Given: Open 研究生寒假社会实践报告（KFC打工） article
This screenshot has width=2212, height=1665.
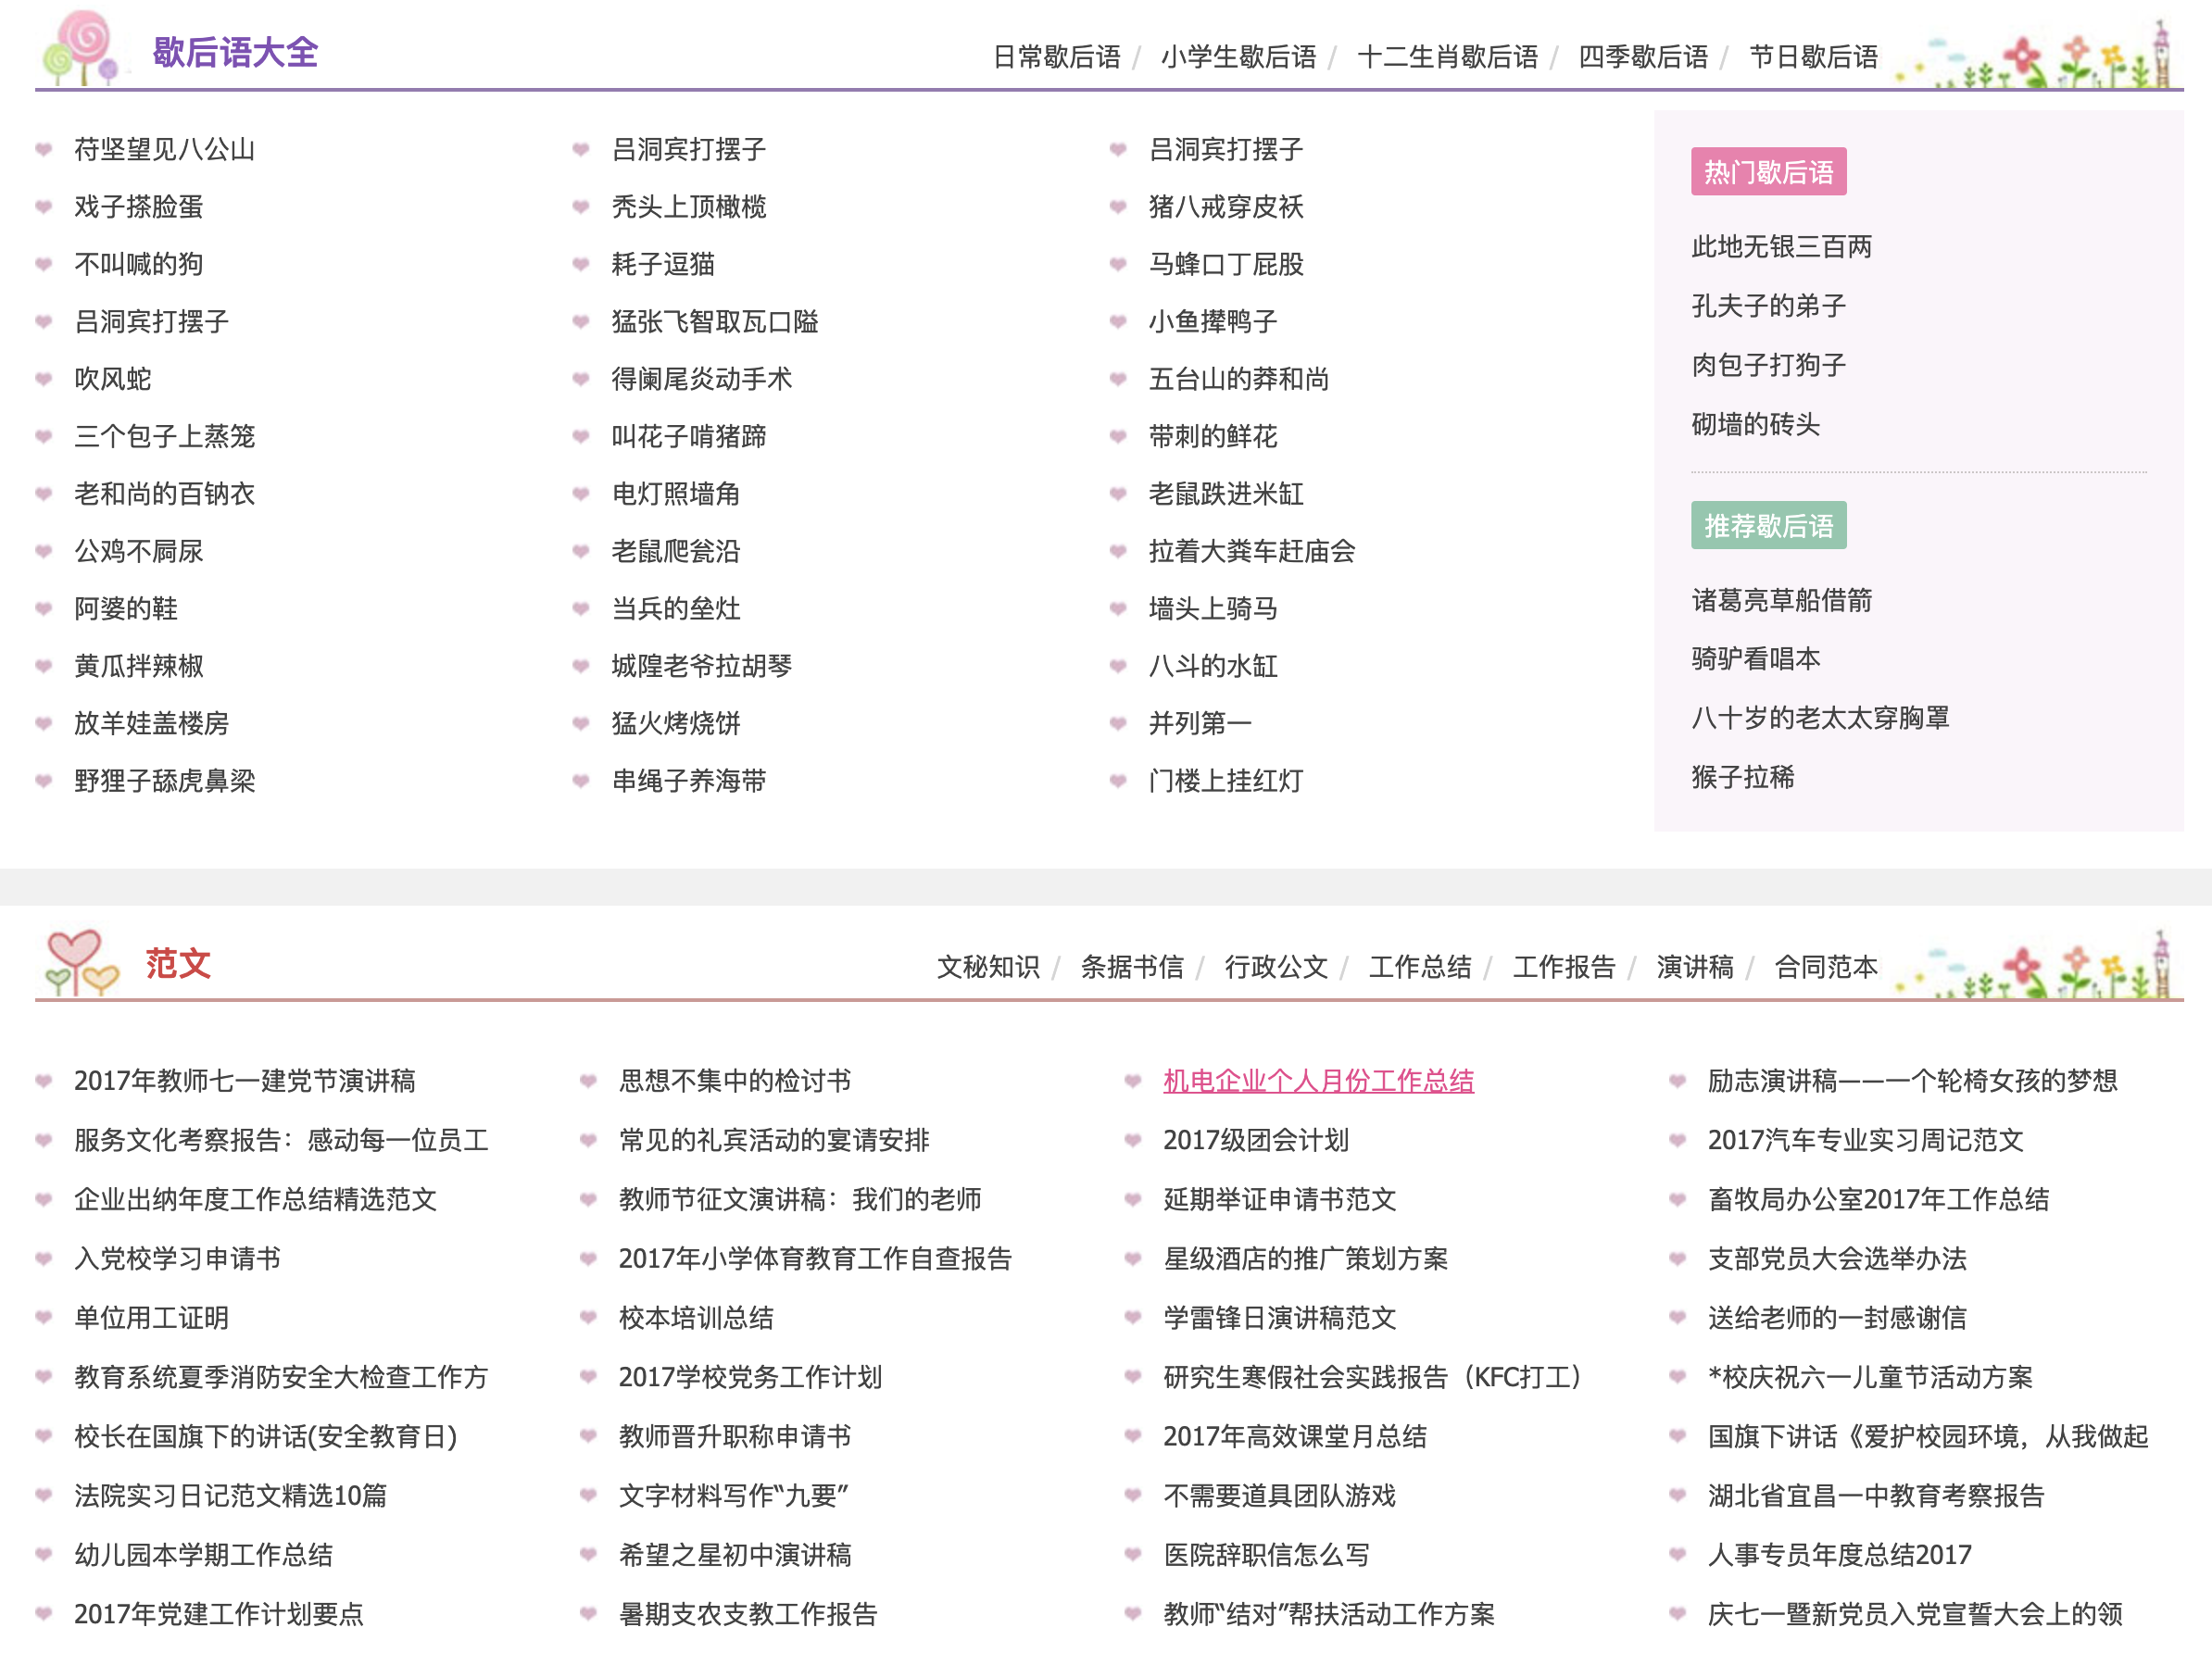Looking at the screenshot, I should [x=1372, y=1378].
